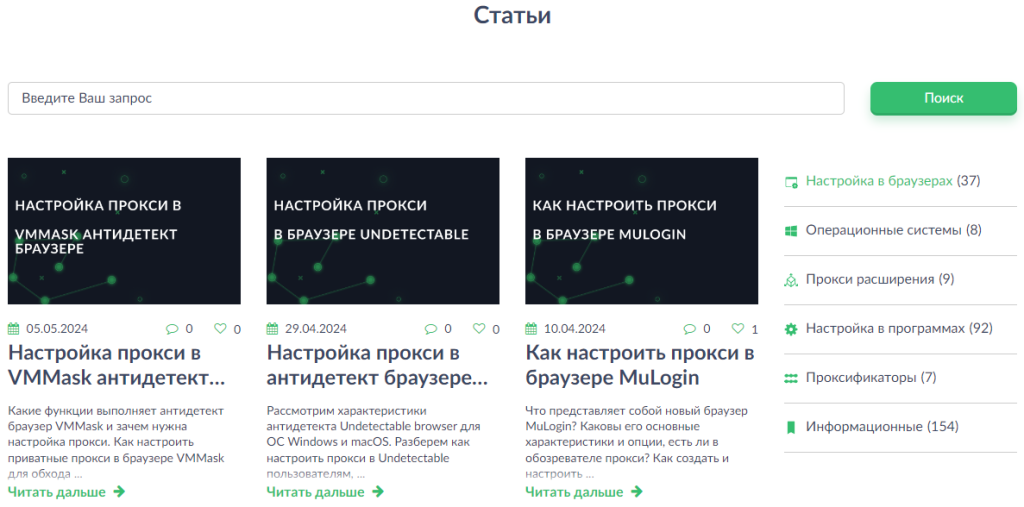Open the 'Настройка в программах (92)' category
Screen dimensions: 1024x507
click(x=899, y=329)
